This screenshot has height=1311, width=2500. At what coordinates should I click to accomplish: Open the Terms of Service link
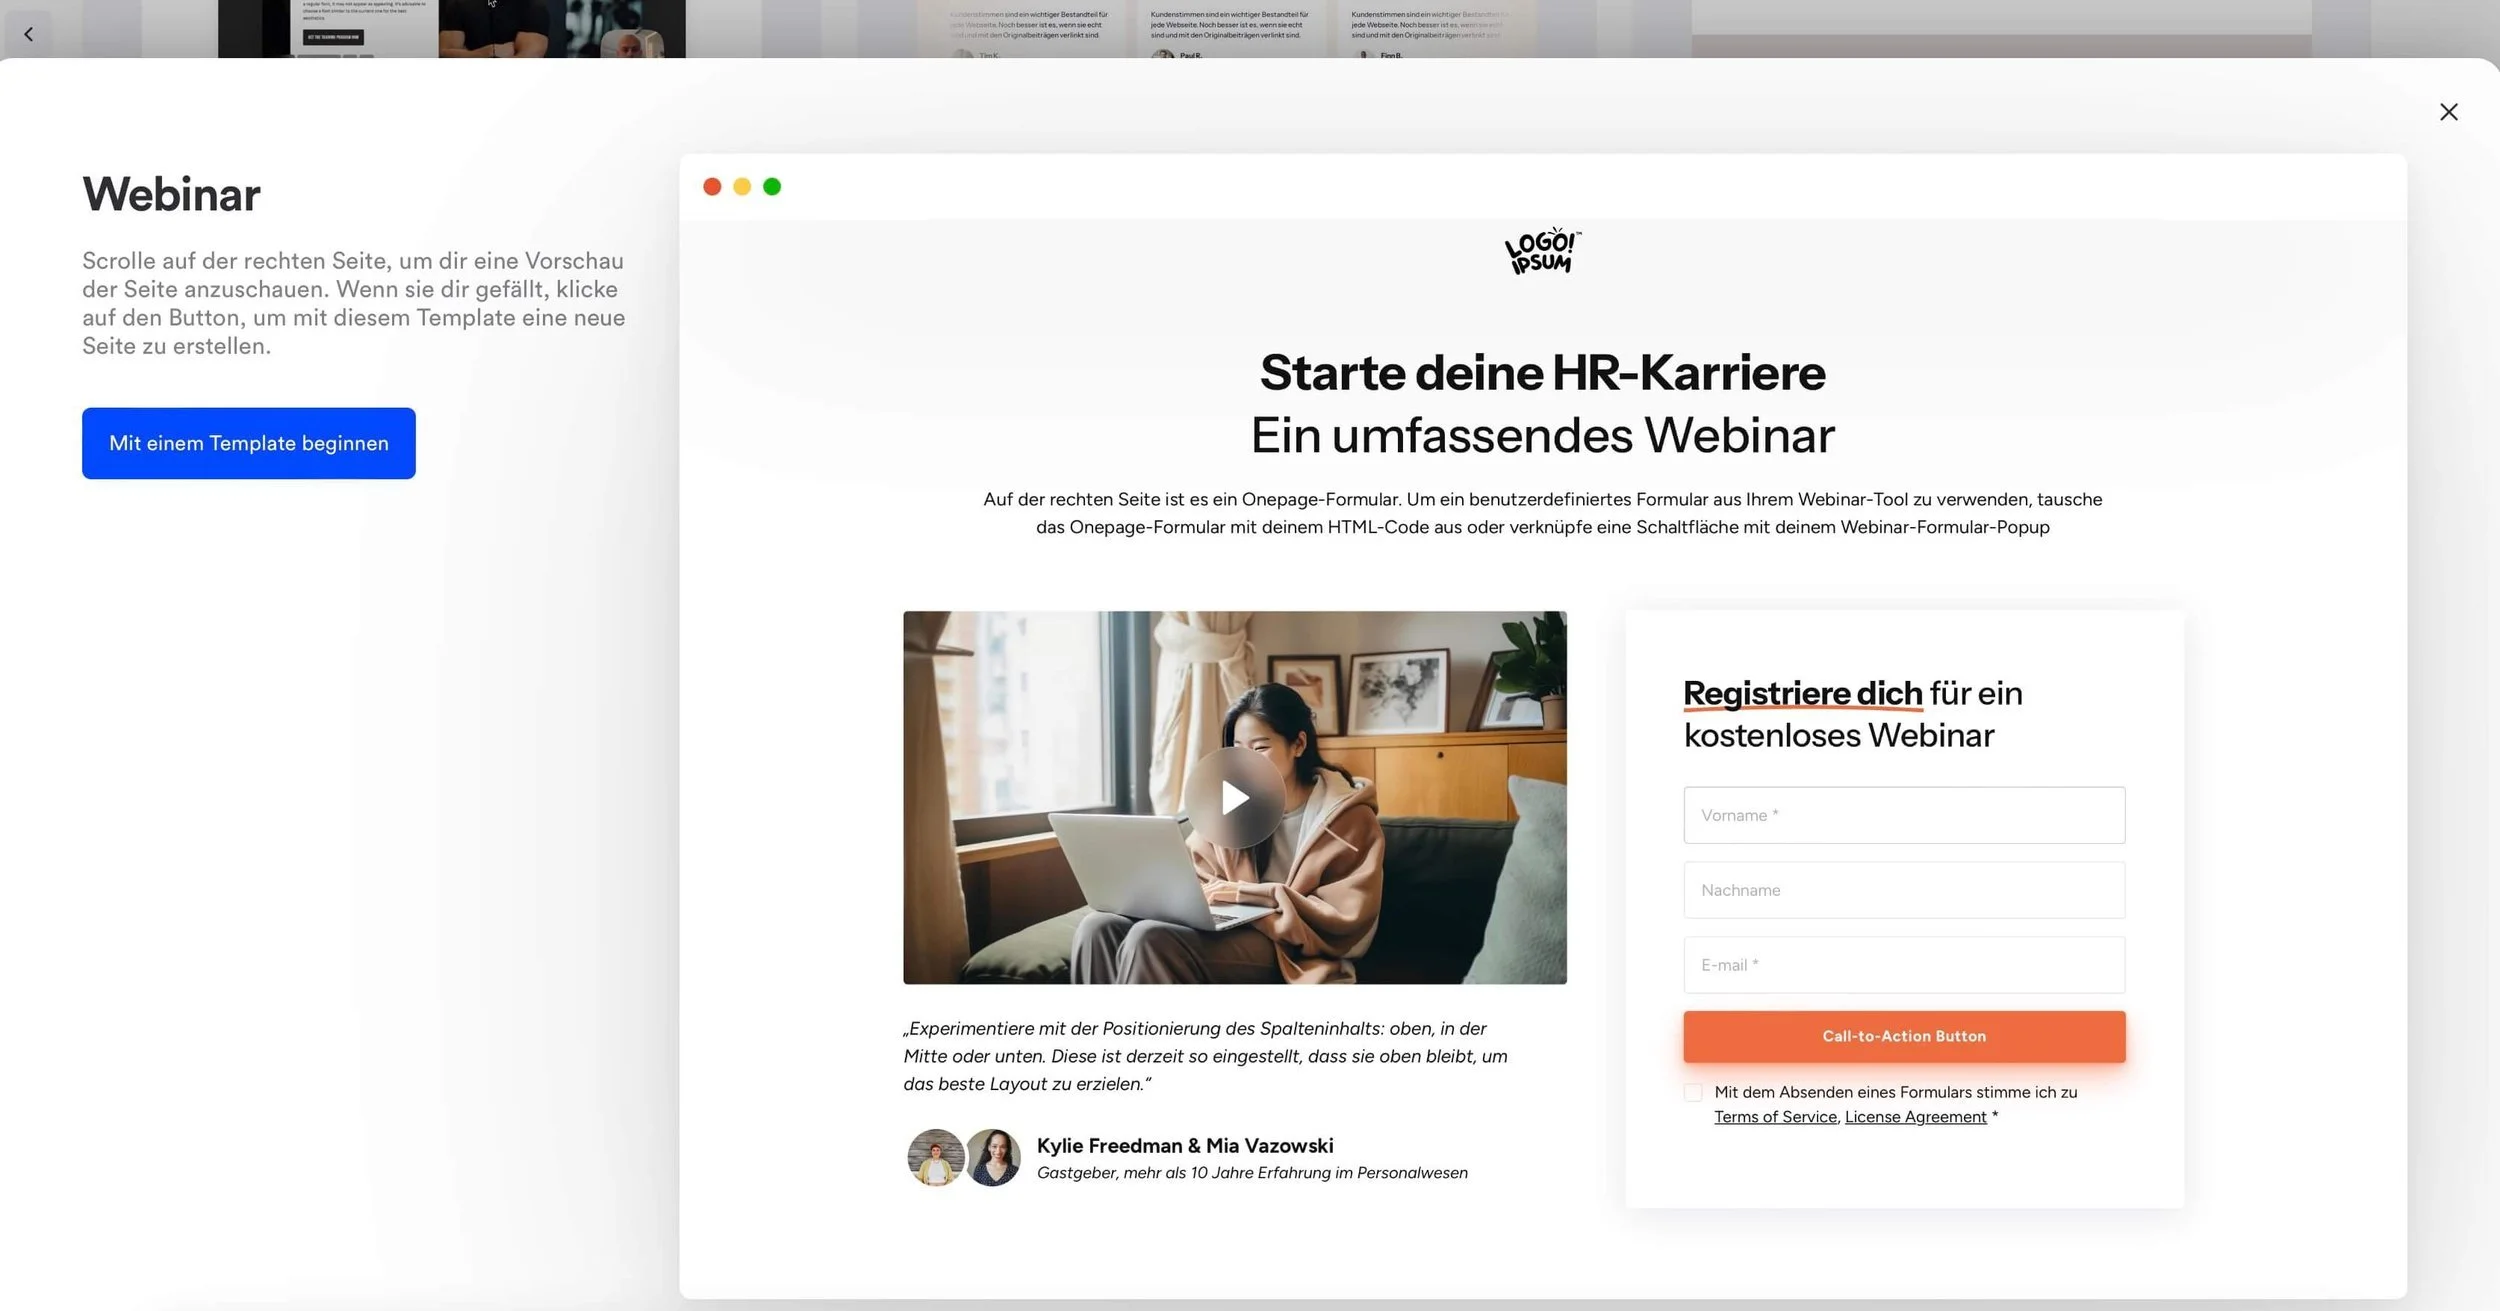[1775, 1117]
